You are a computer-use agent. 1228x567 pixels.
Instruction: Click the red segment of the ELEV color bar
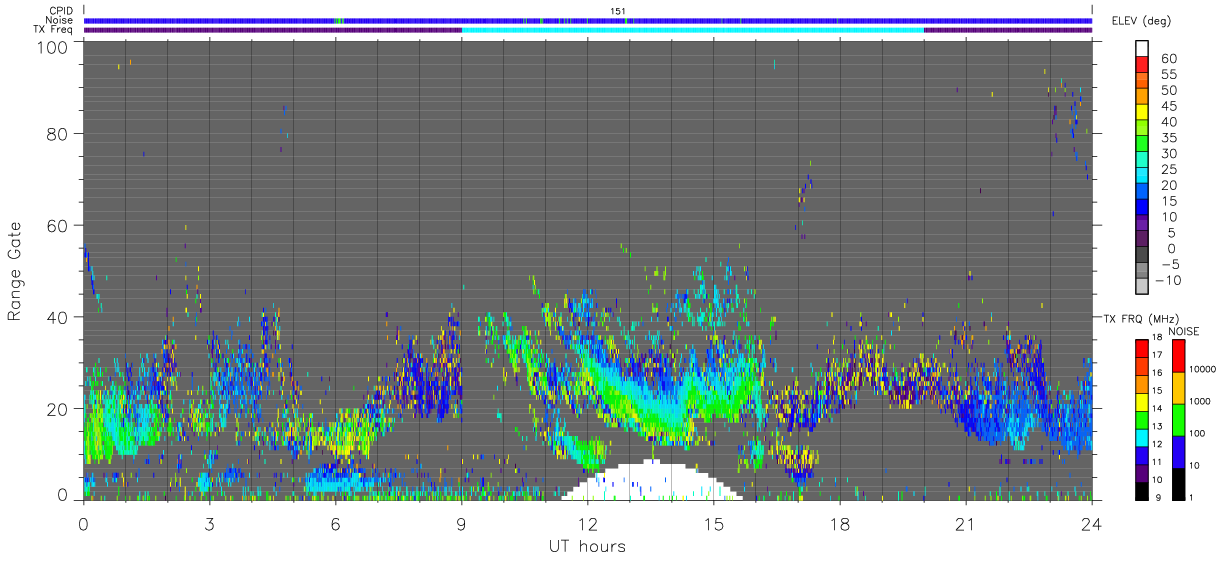tap(1142, 65)
